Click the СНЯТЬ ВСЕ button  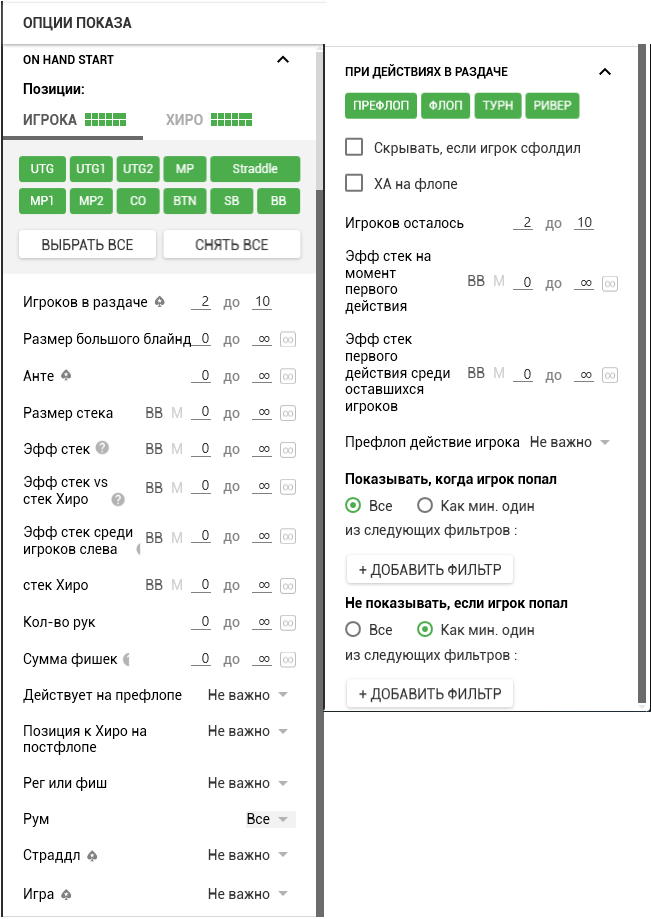point(231,245)
